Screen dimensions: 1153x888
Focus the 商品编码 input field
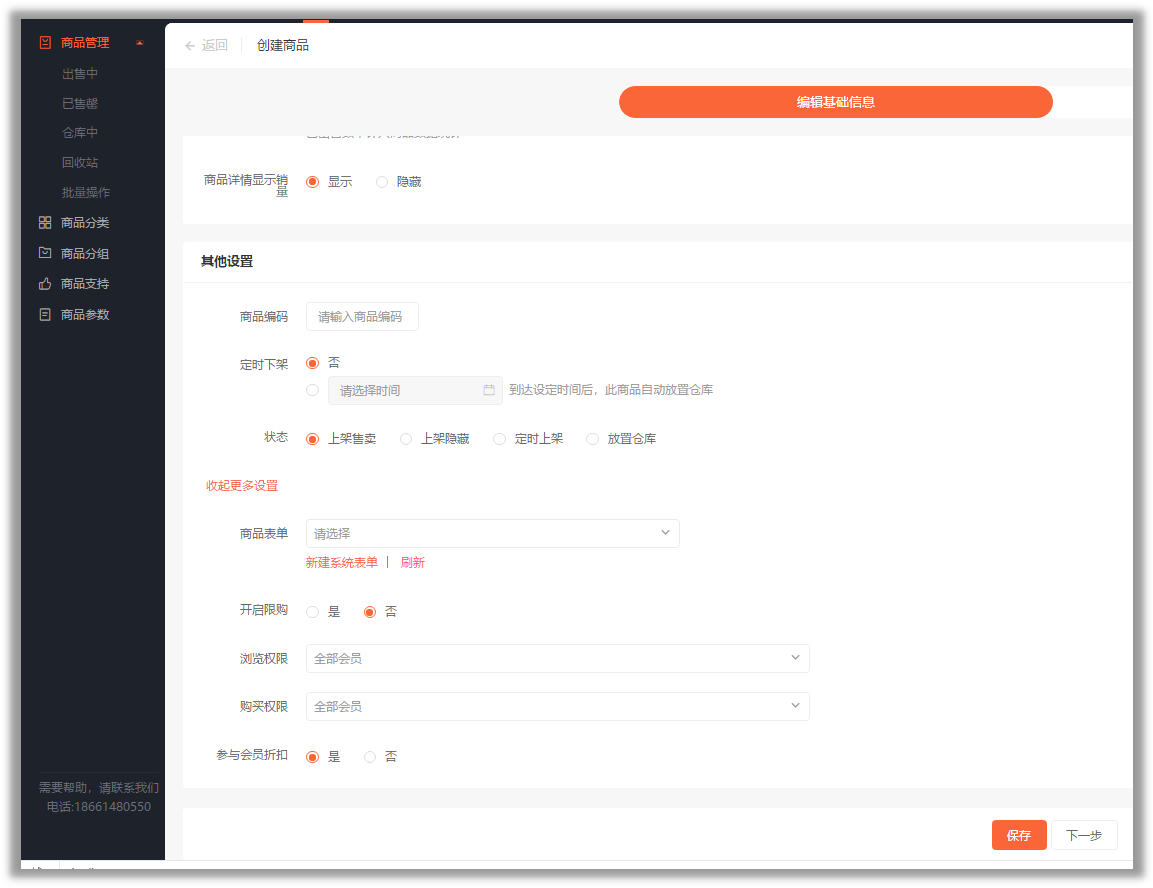click(x=362, y=317)
